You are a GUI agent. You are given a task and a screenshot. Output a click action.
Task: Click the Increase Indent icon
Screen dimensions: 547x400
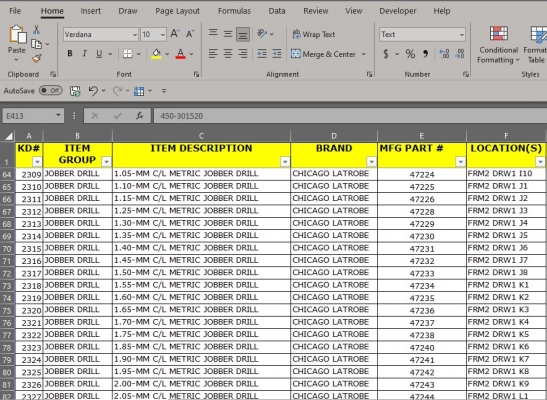277,54
